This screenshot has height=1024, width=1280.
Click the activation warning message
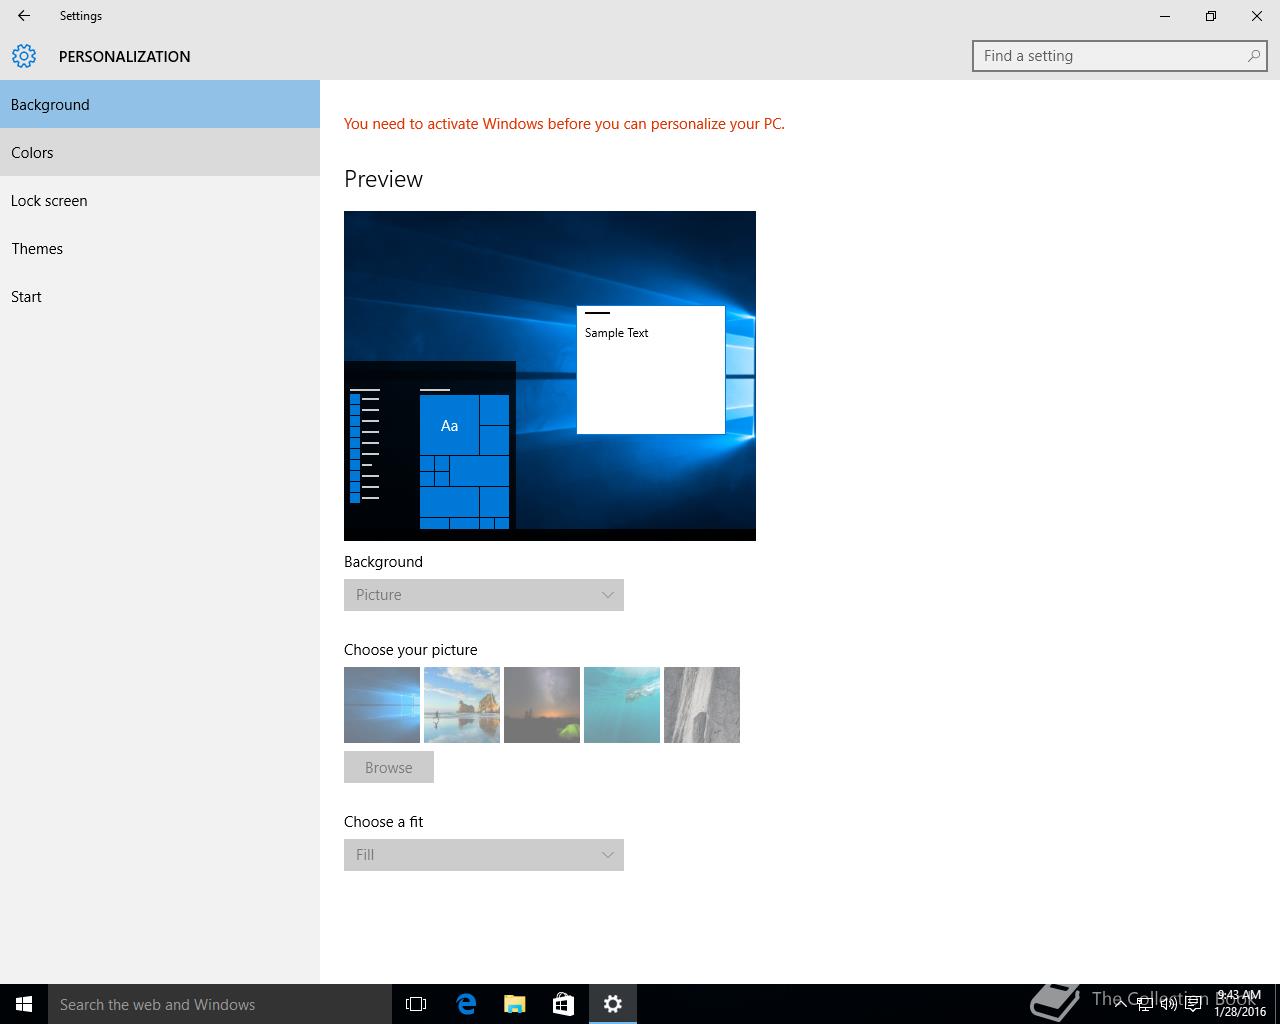564,124
